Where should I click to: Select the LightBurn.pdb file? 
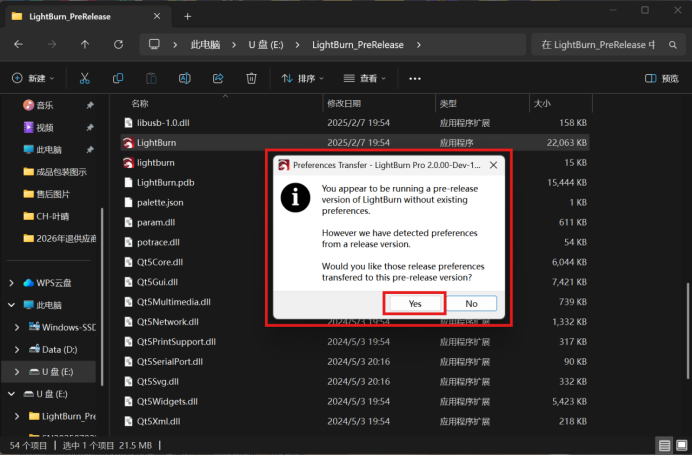[x=165, y=182]
